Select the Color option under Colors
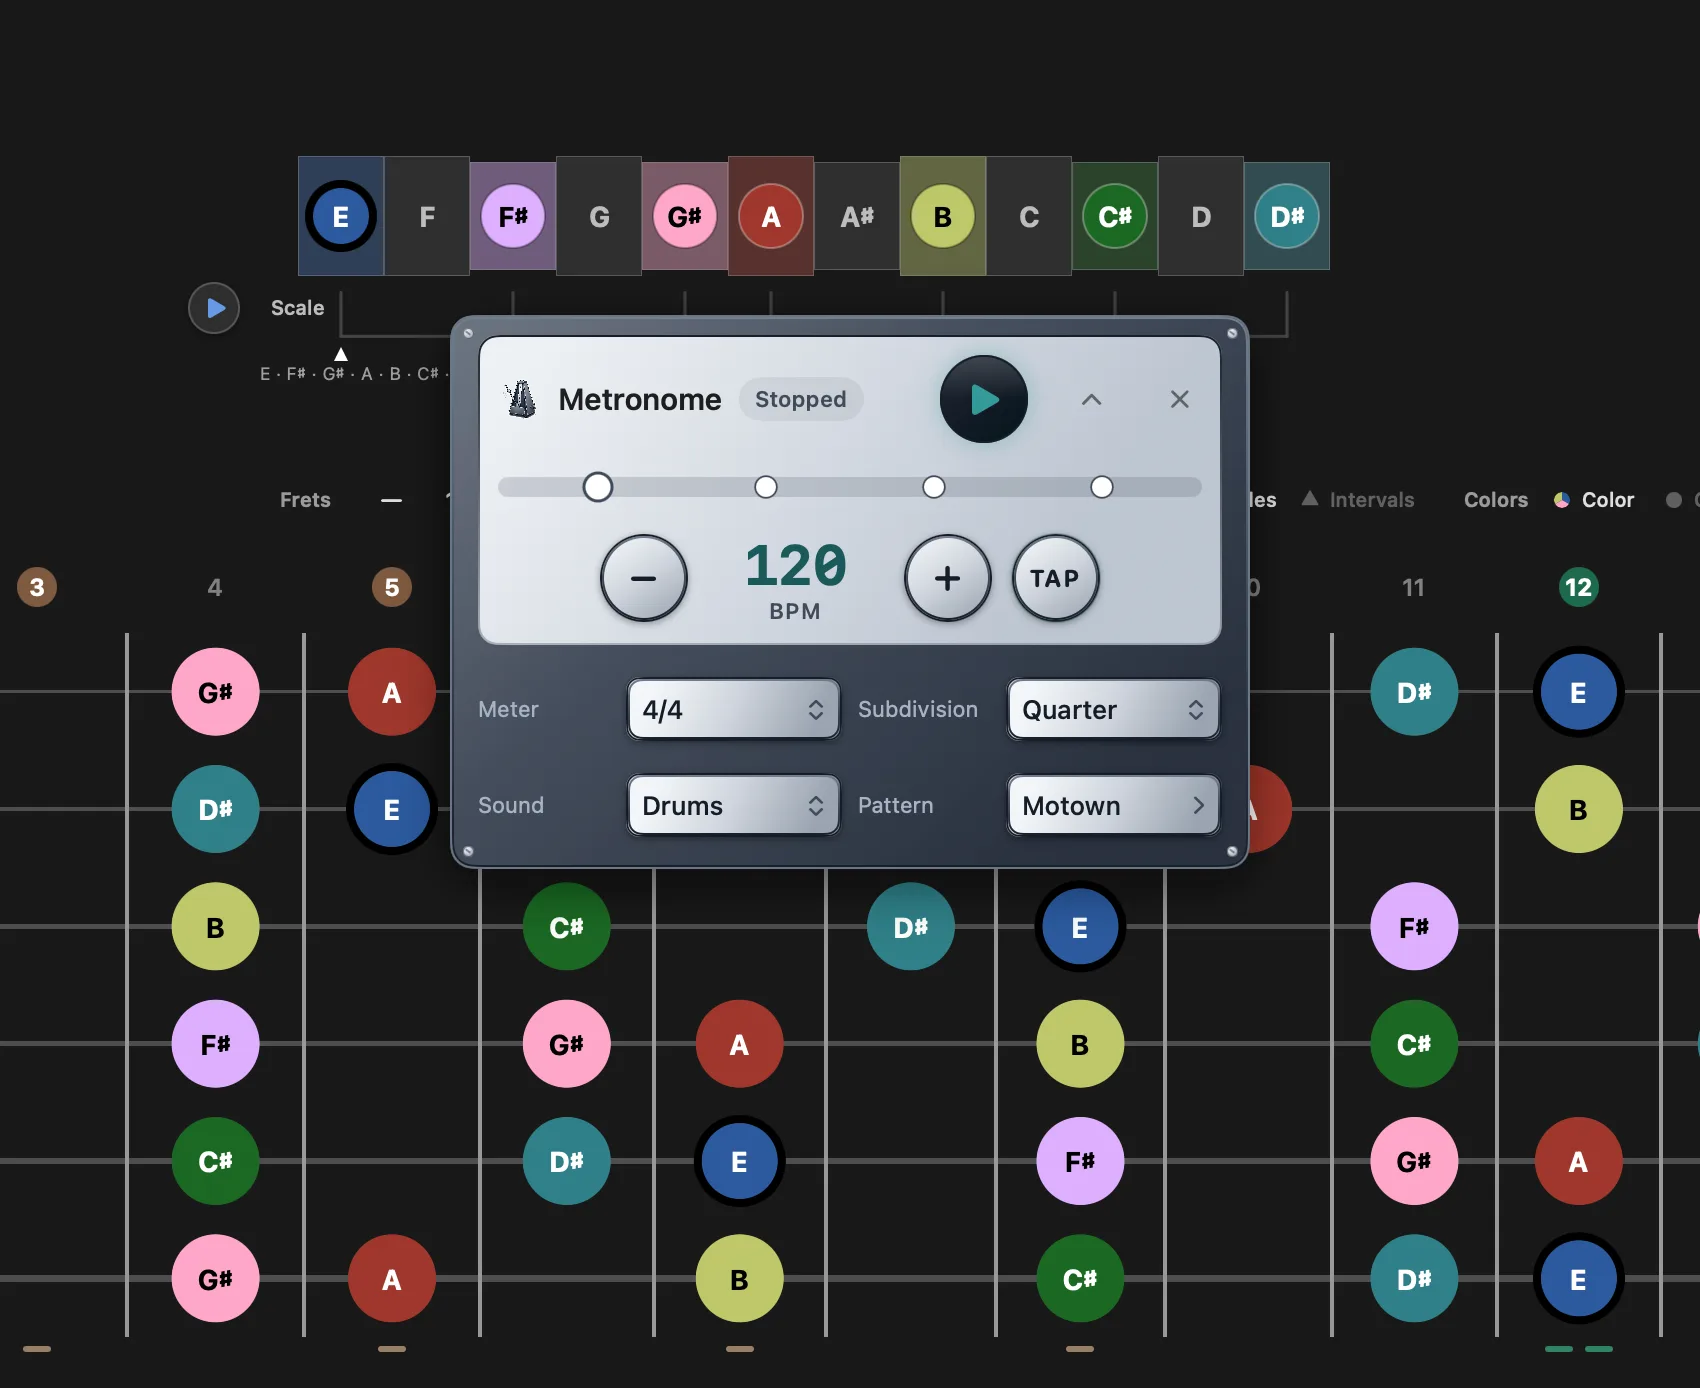The height and width of the screenshot is (1388, 1700). tap(1594, 499)
